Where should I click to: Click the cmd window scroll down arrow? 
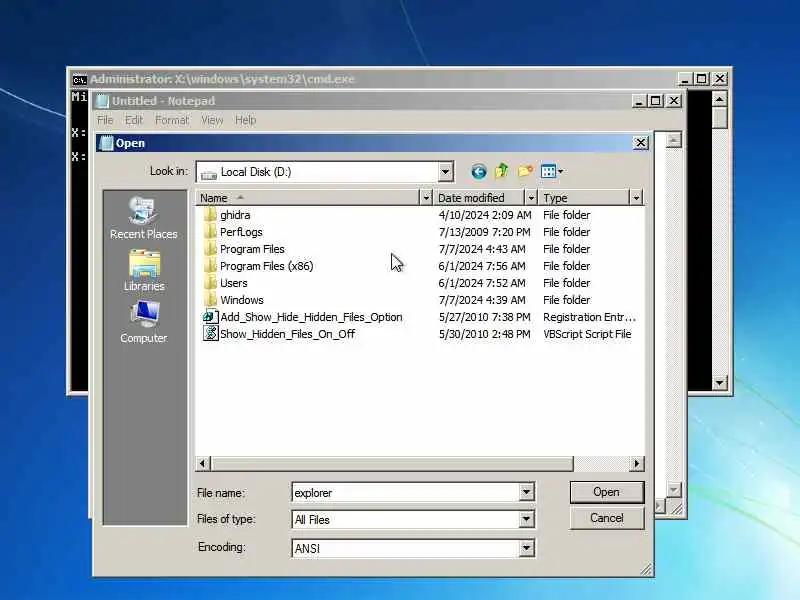[719, 382]
